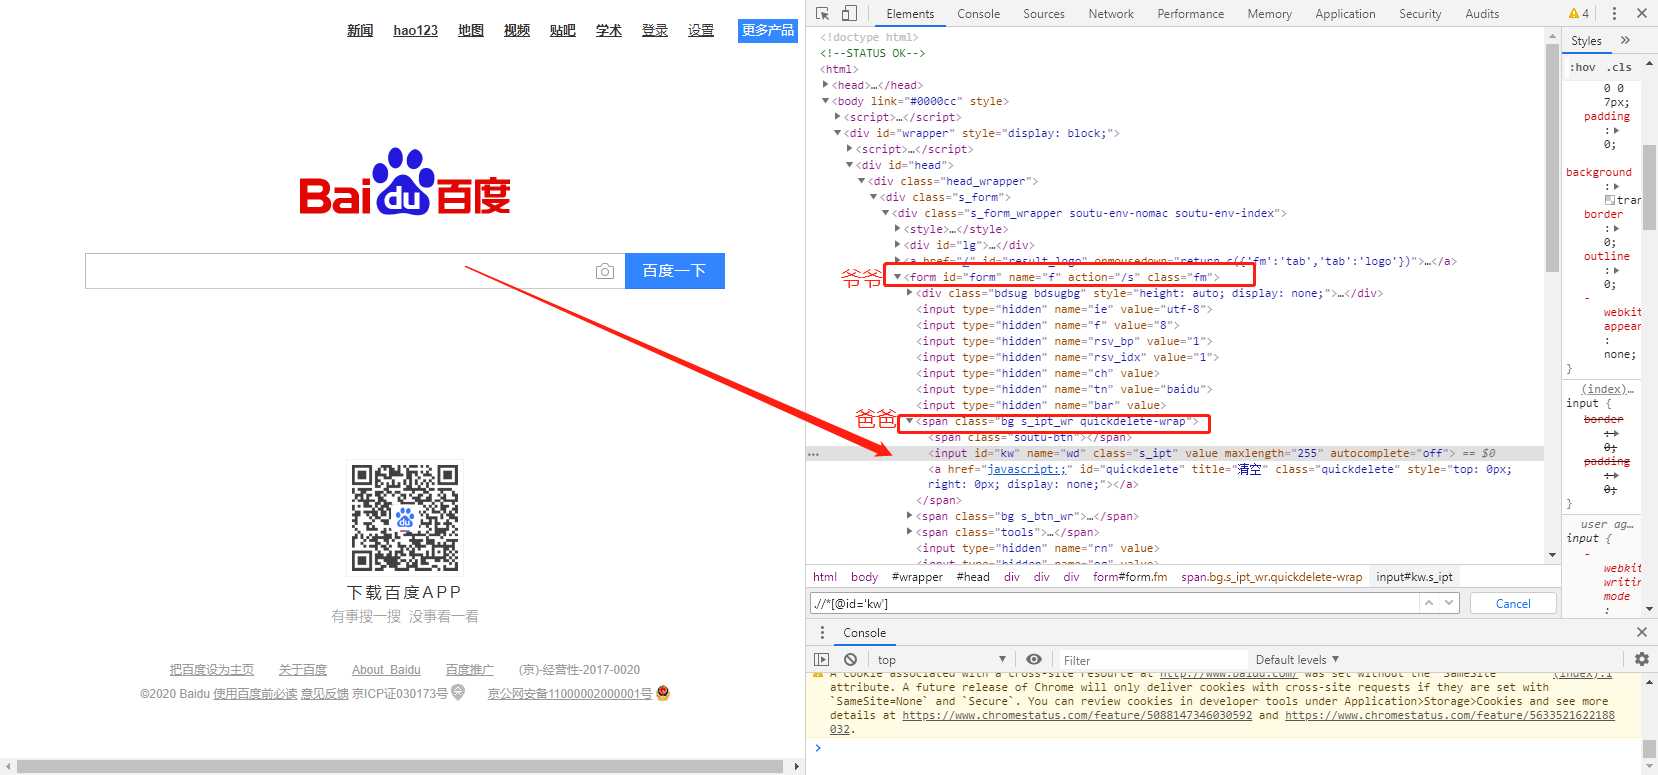Click the ellipsis beside the selected input node
Image resolution: width=1658 pixels, height=775 pixels.
point(813,454)
